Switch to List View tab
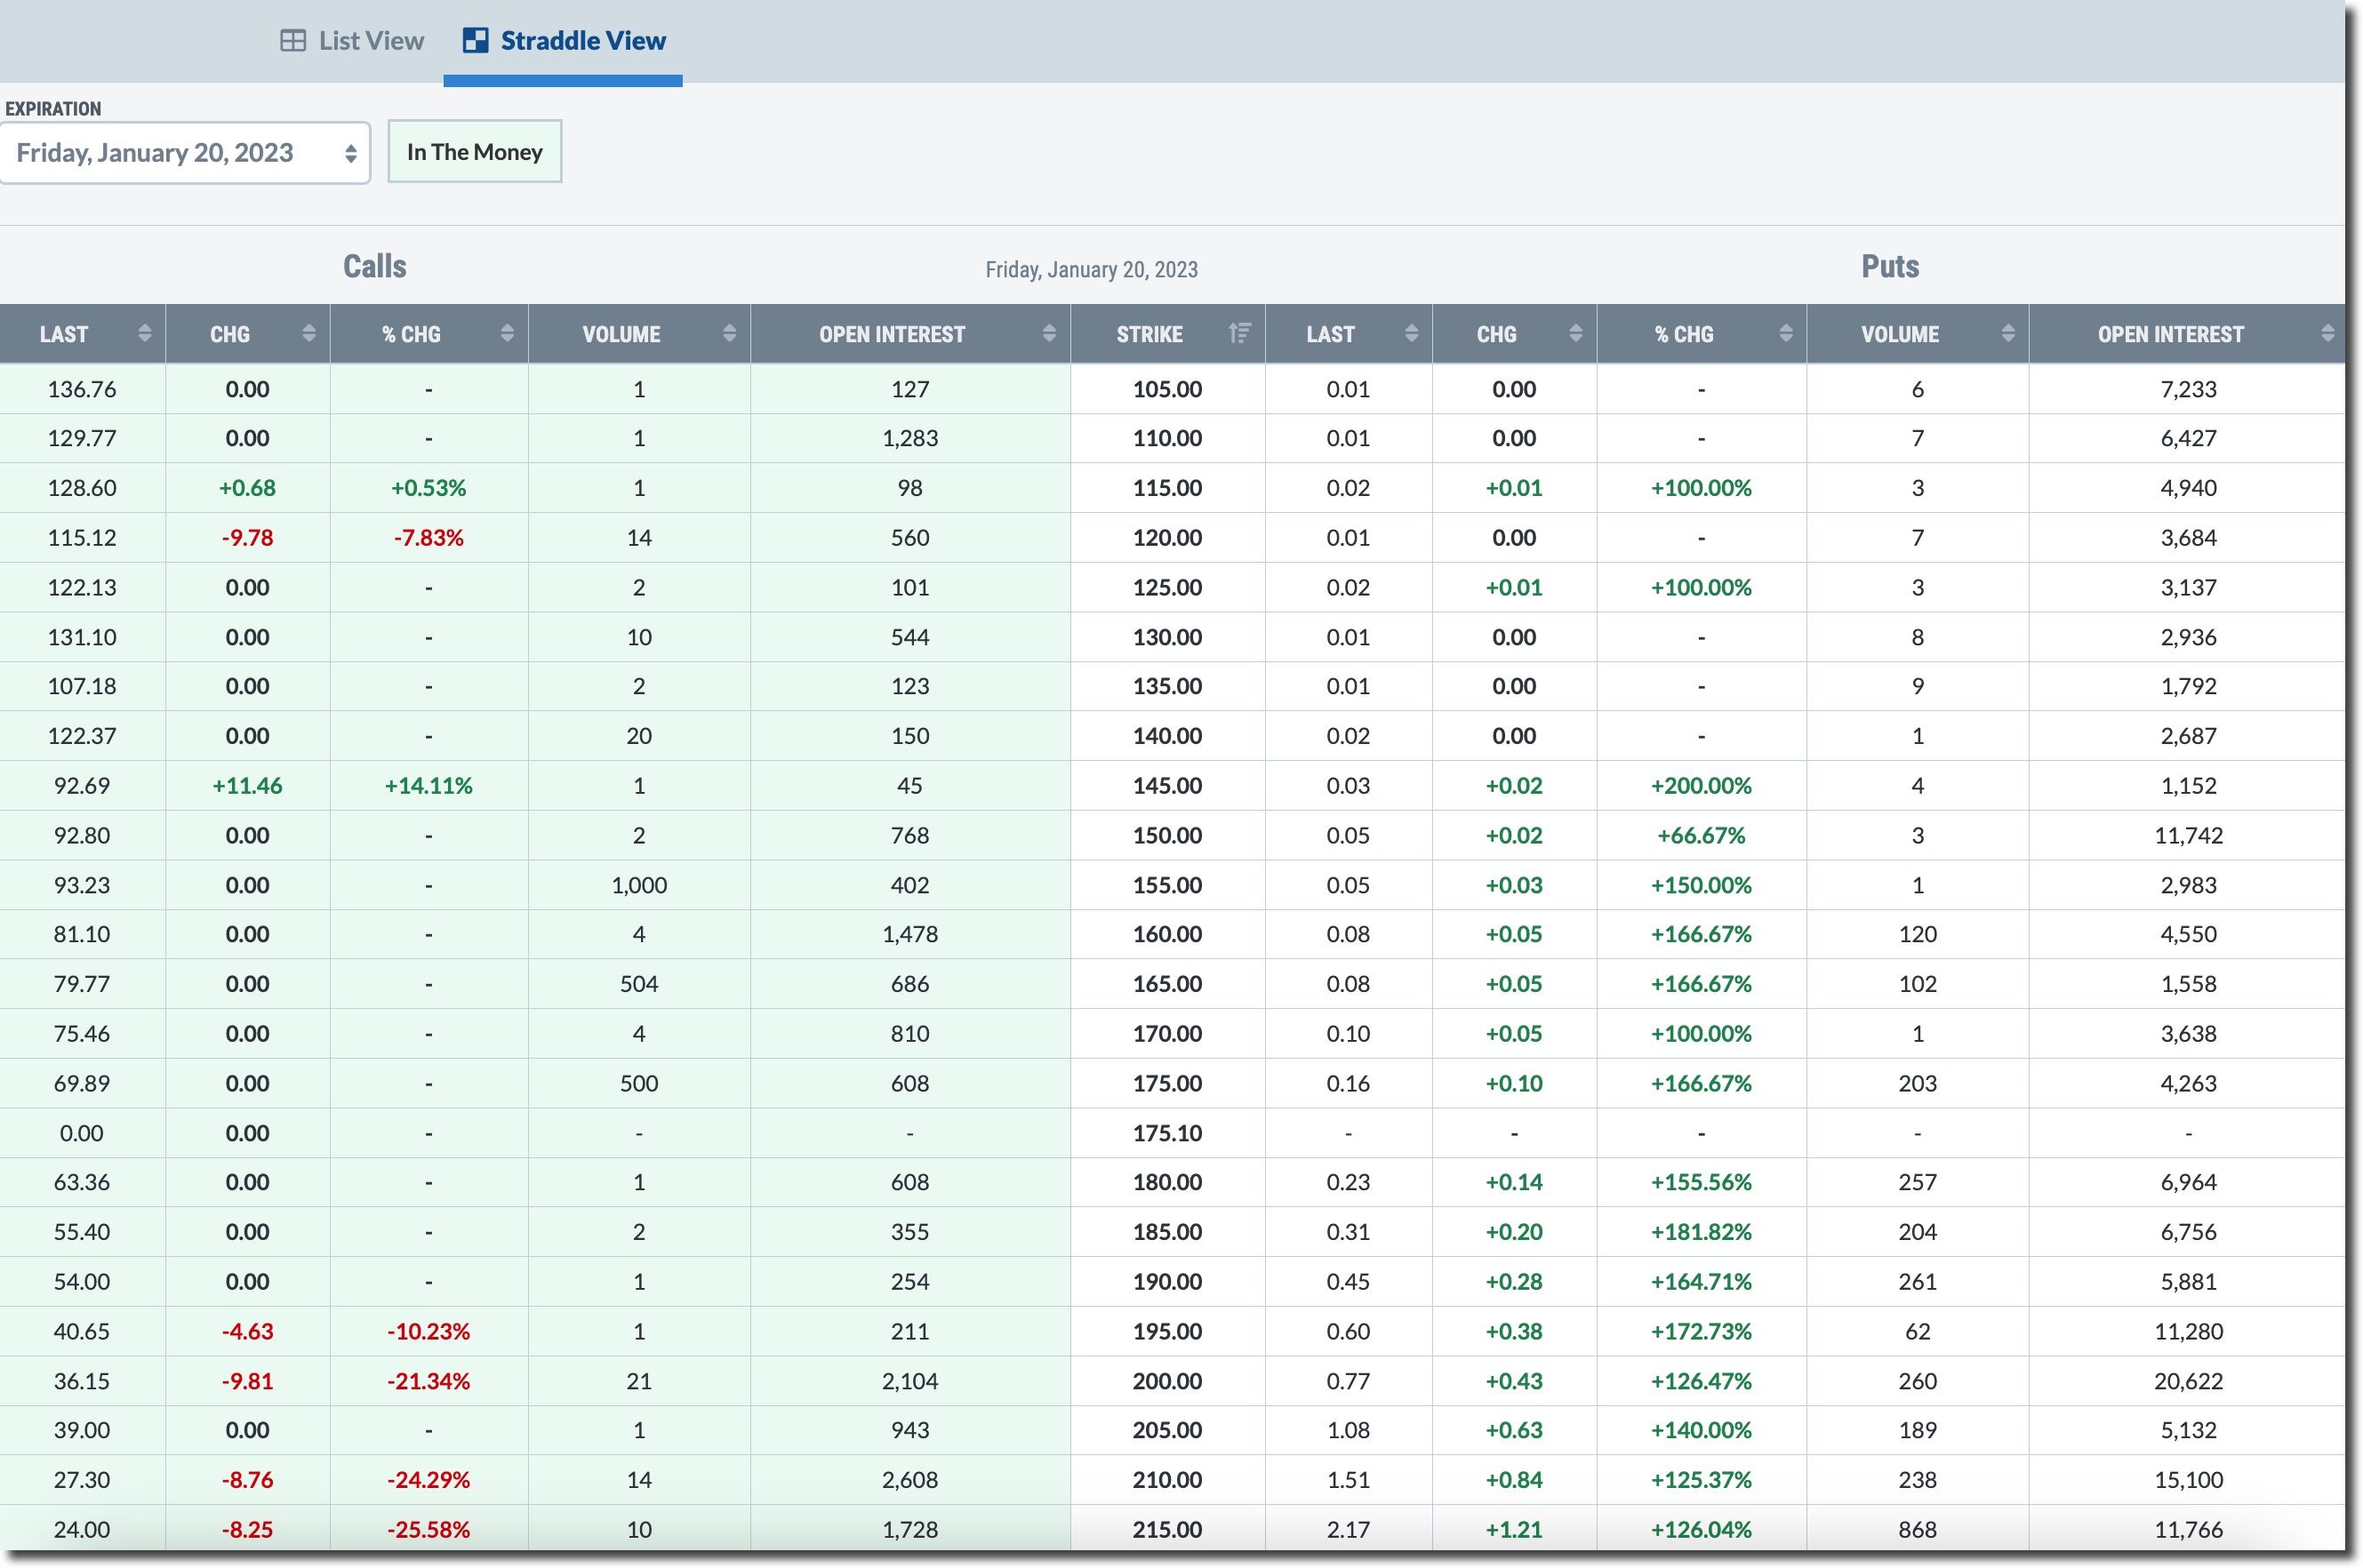Screen dimensions: 2363x1568 (x=353, y=41)
